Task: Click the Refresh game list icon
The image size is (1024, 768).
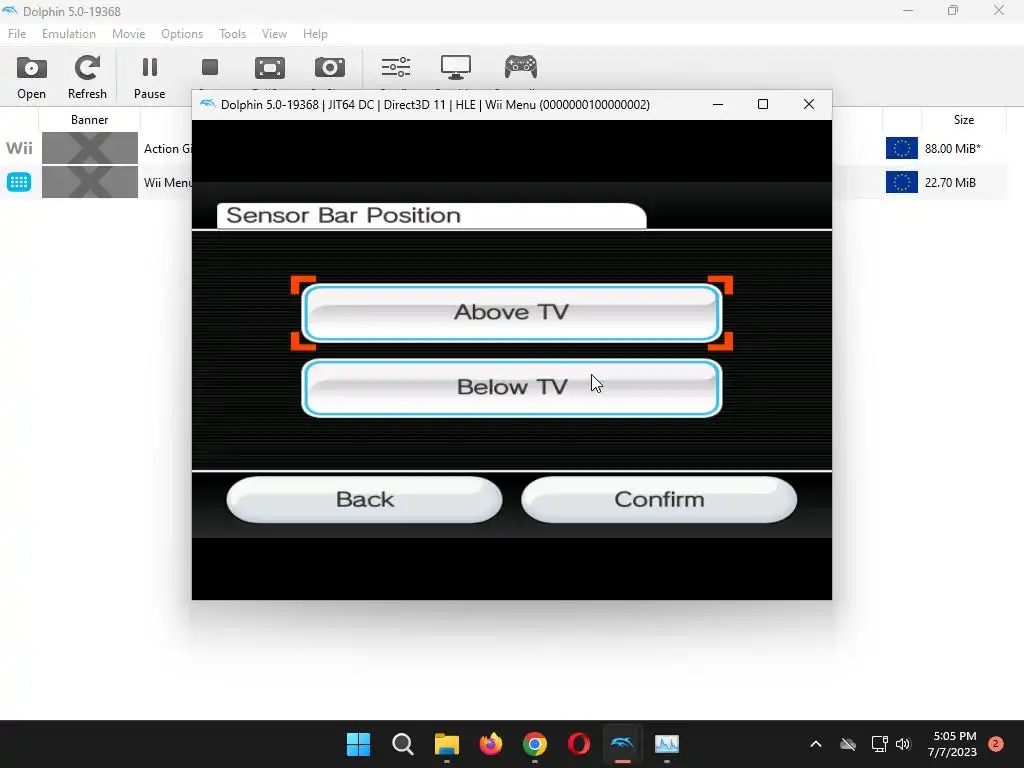Action: coord(87,77)
